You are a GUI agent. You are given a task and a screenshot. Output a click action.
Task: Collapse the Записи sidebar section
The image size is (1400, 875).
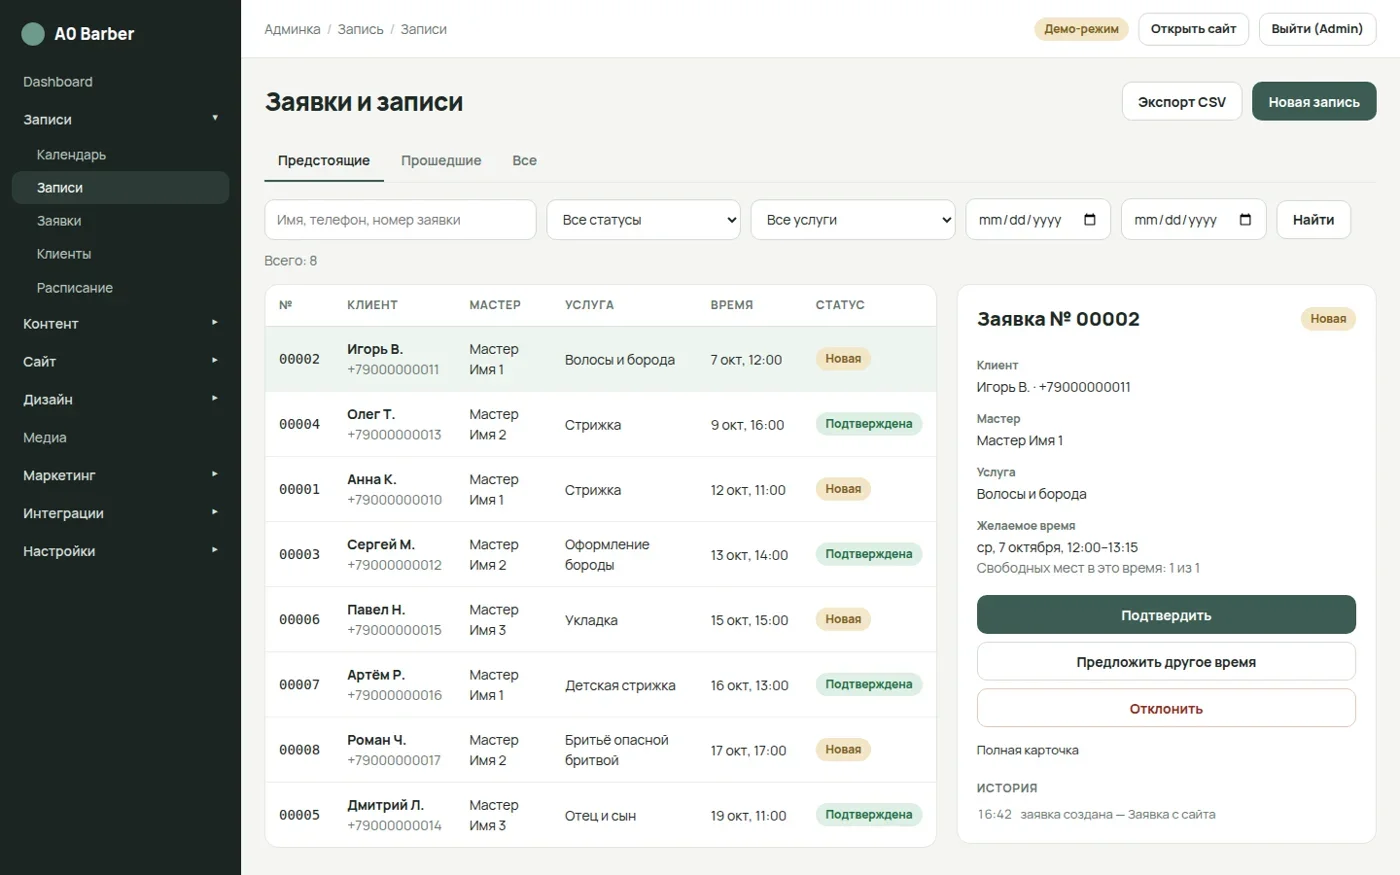pos(120,119)
